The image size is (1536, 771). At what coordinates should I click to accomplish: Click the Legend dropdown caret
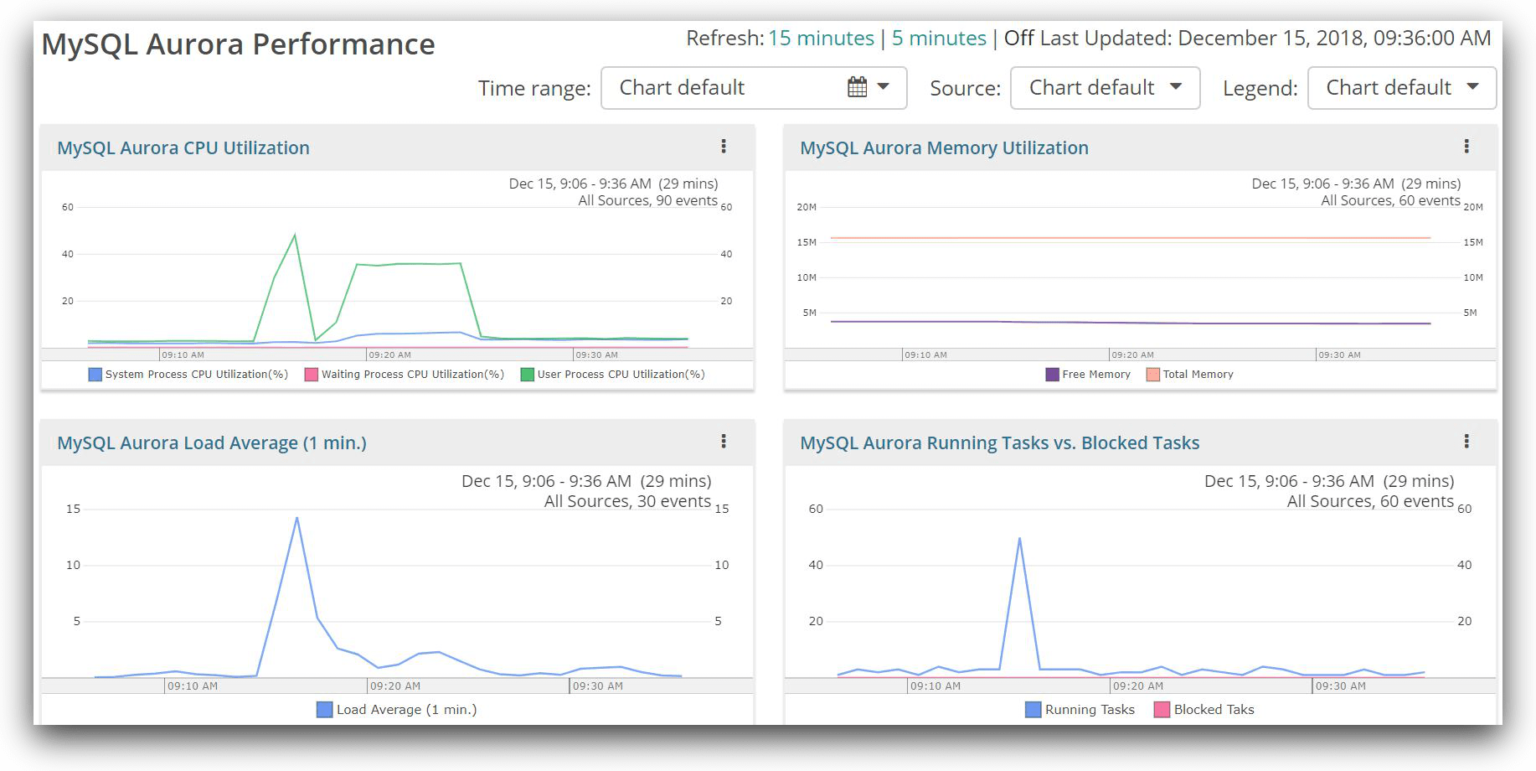1474,87
